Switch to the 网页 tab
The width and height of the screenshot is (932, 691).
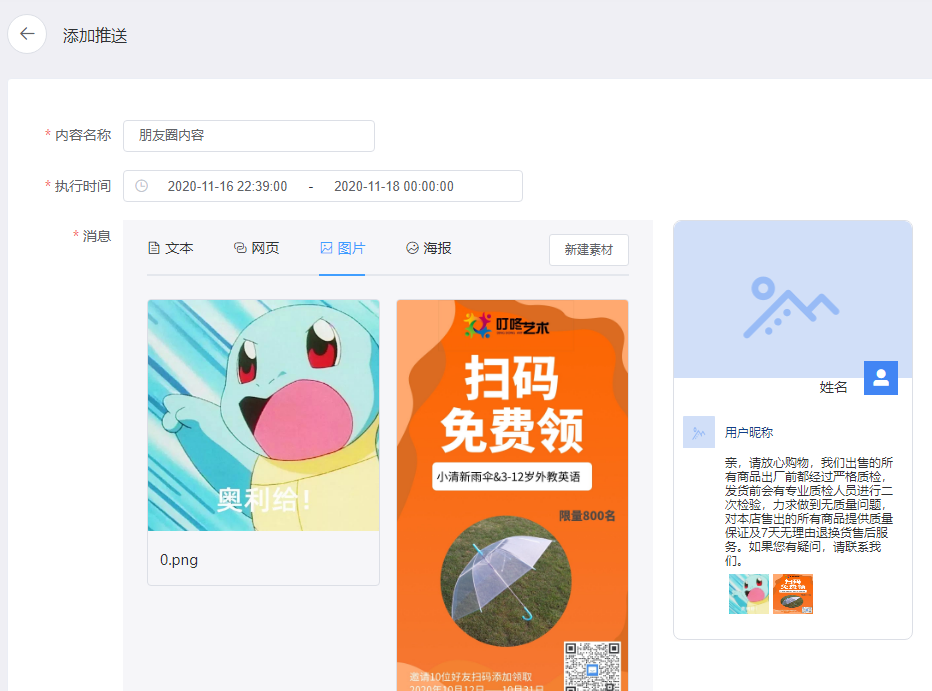[x=257, y=248]
